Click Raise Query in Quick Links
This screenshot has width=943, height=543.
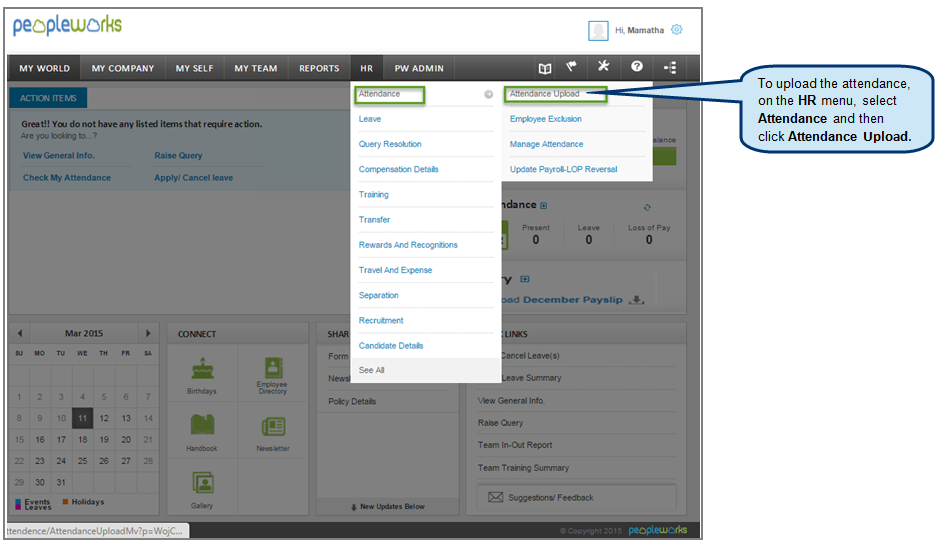coord(500,423)
